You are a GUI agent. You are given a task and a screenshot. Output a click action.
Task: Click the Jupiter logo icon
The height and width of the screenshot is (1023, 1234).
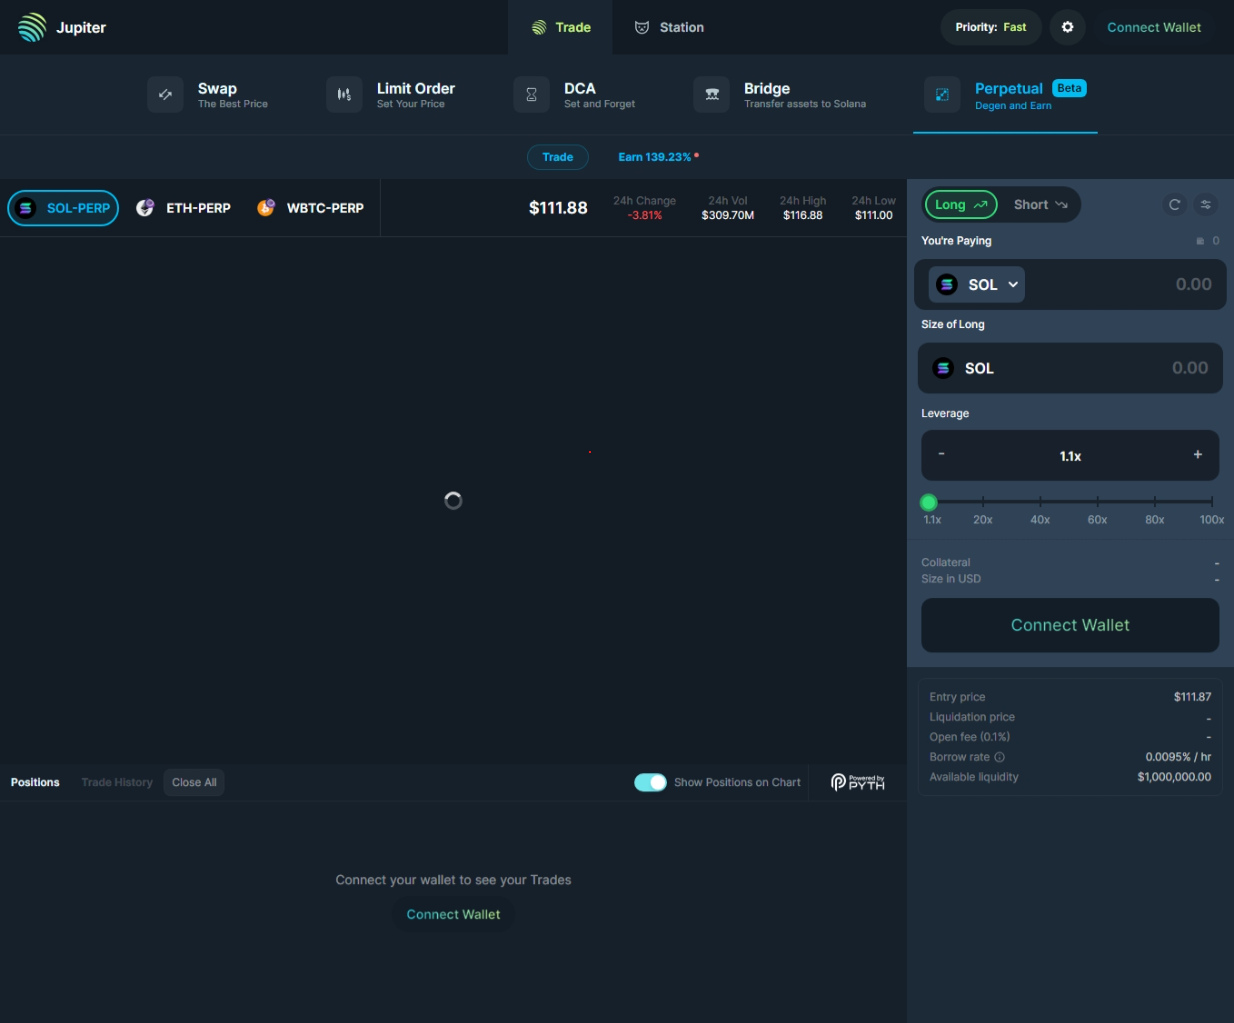(x=32, y=27)
